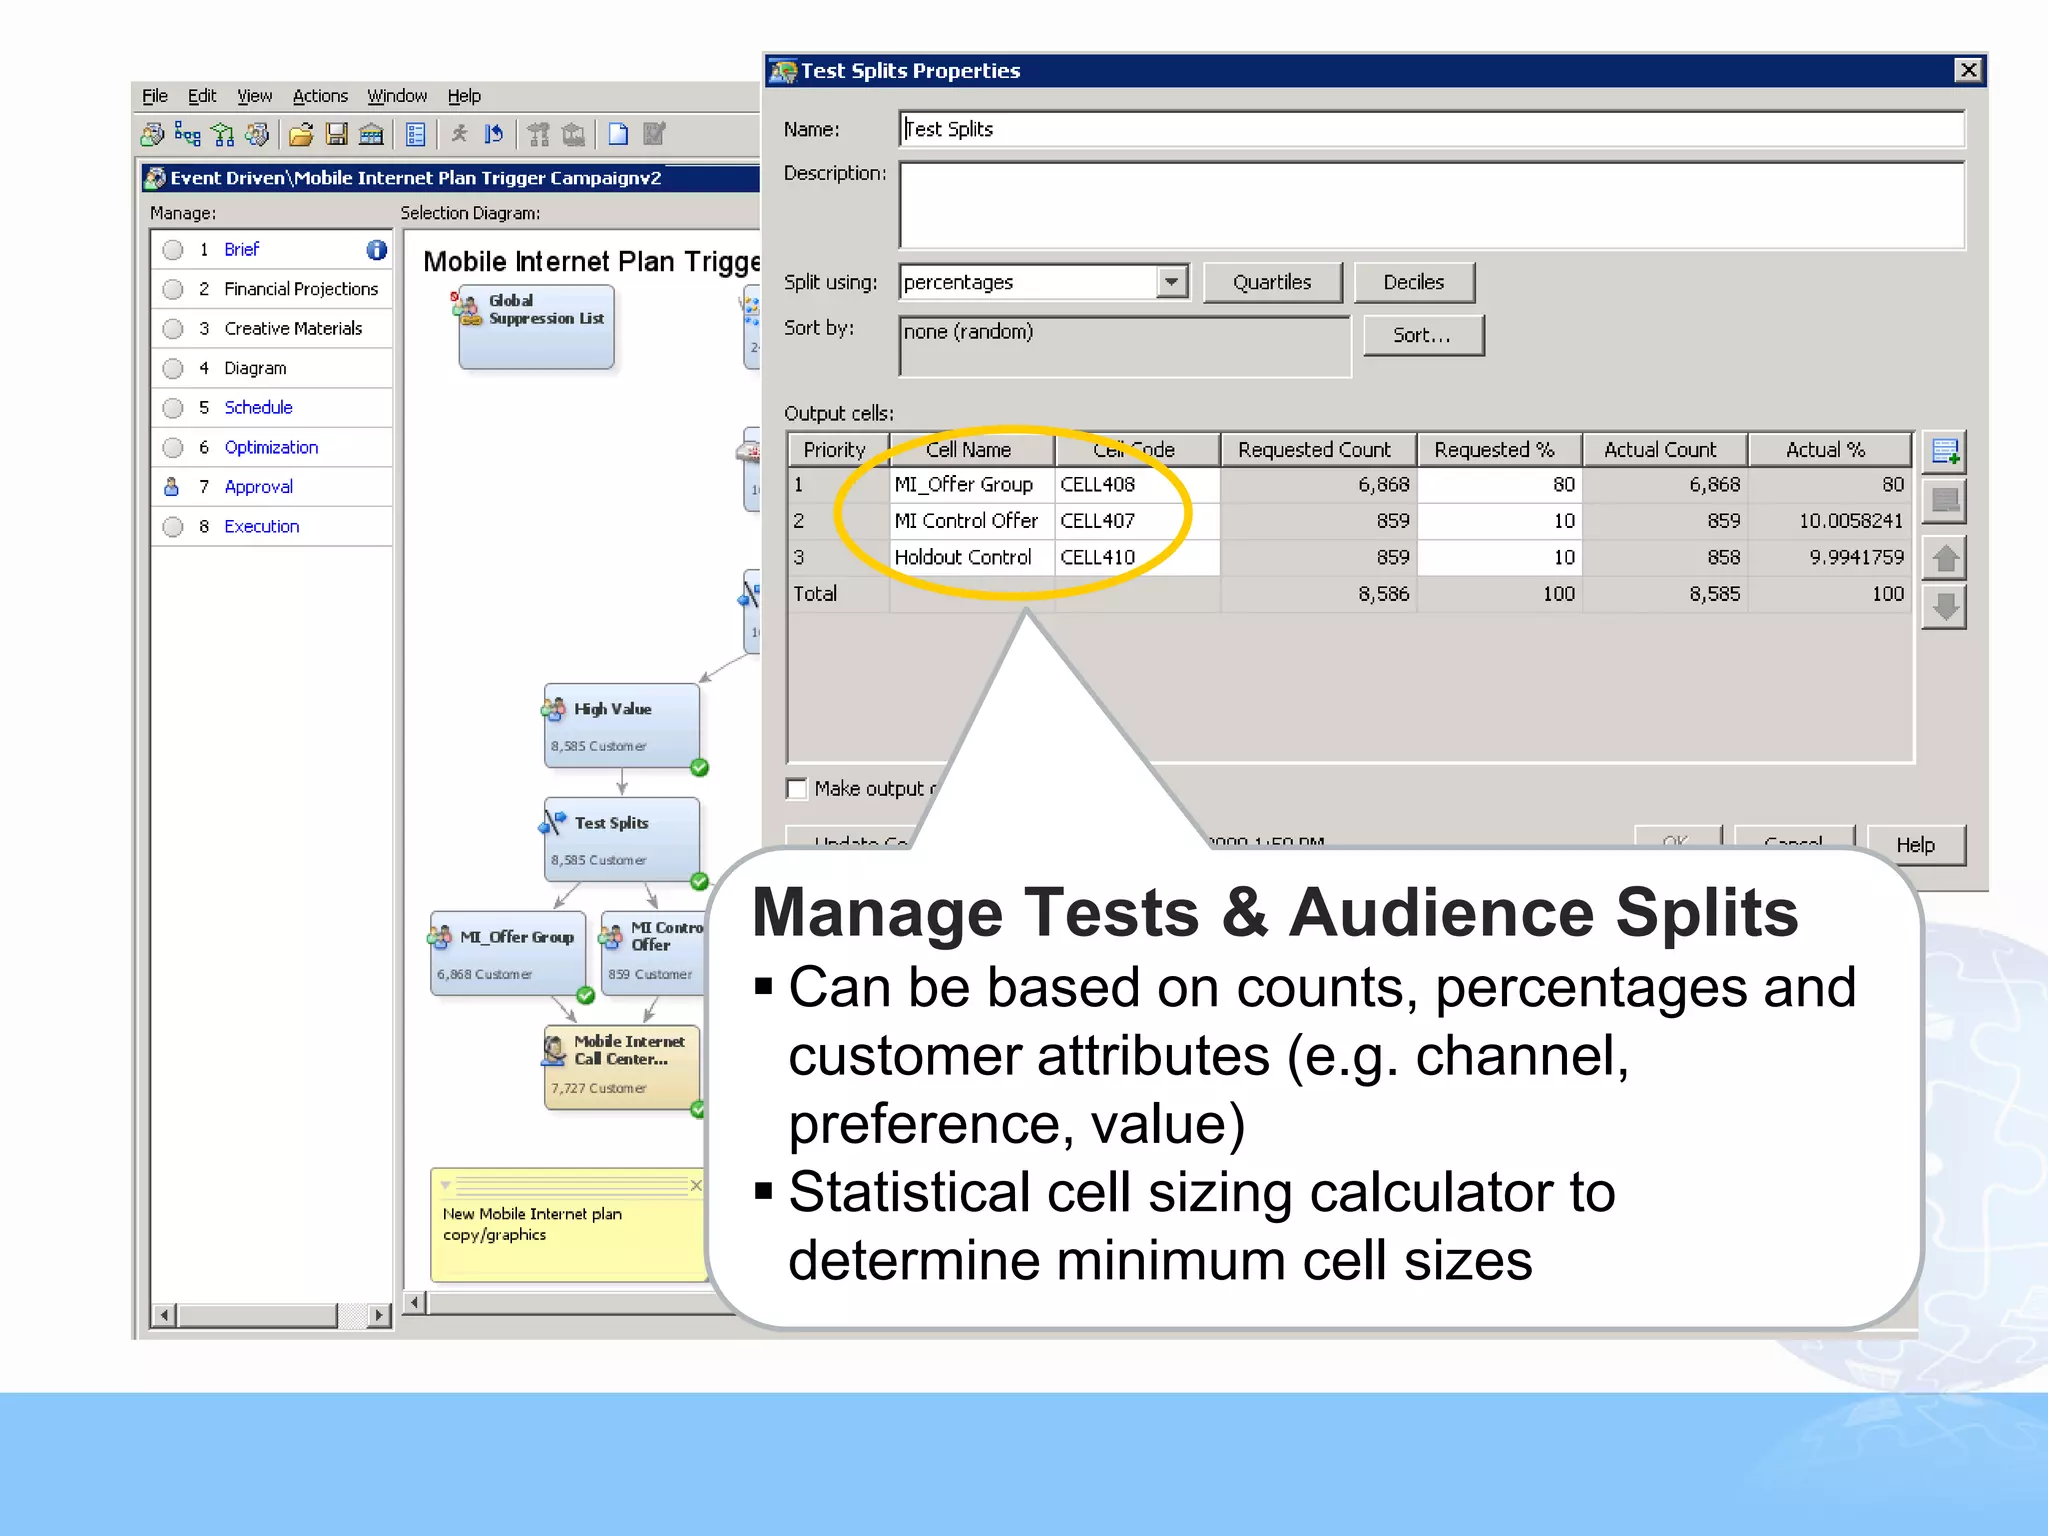
Task: Click the blue revert arrow toolbar icon
Action: 494,134
